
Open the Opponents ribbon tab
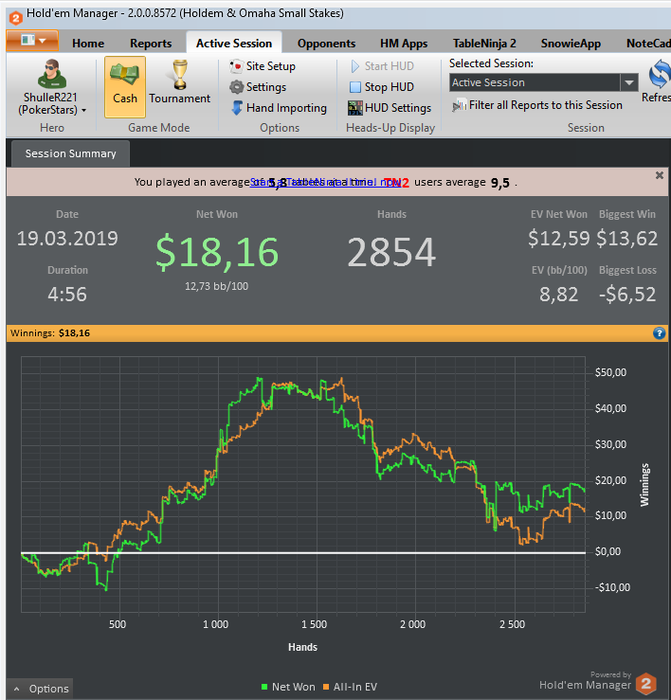[326, 43]
